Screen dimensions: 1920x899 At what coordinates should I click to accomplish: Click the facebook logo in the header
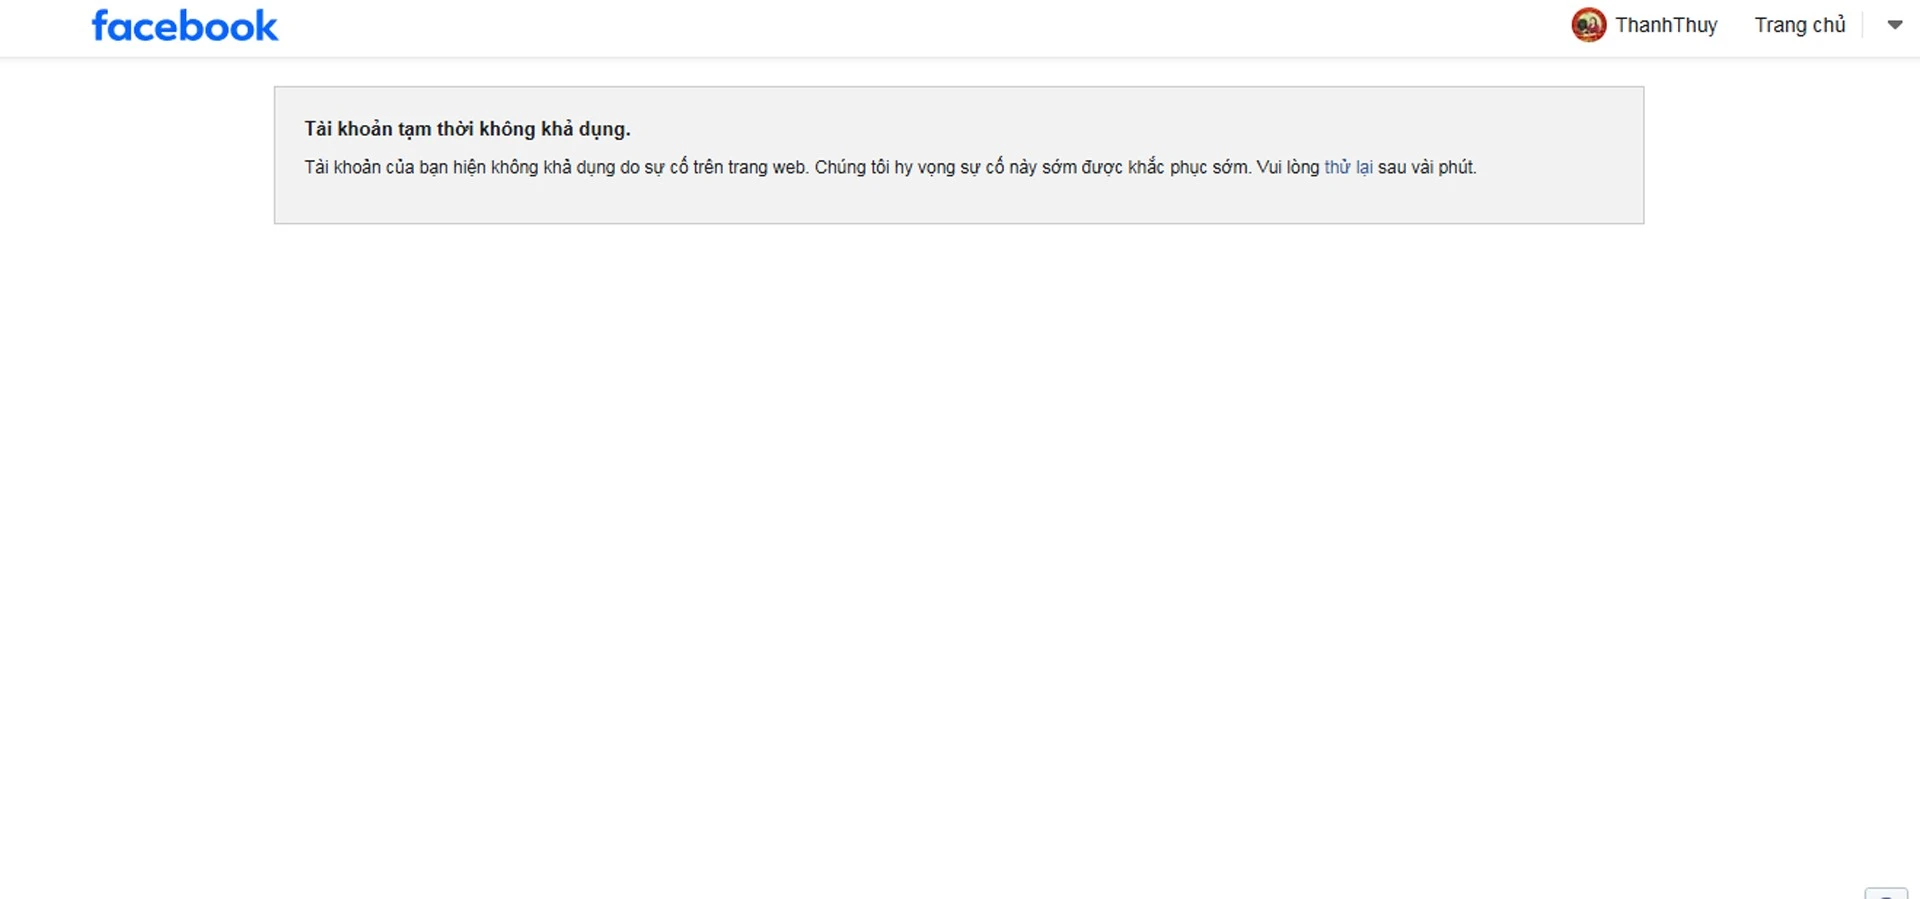point(184,26)
